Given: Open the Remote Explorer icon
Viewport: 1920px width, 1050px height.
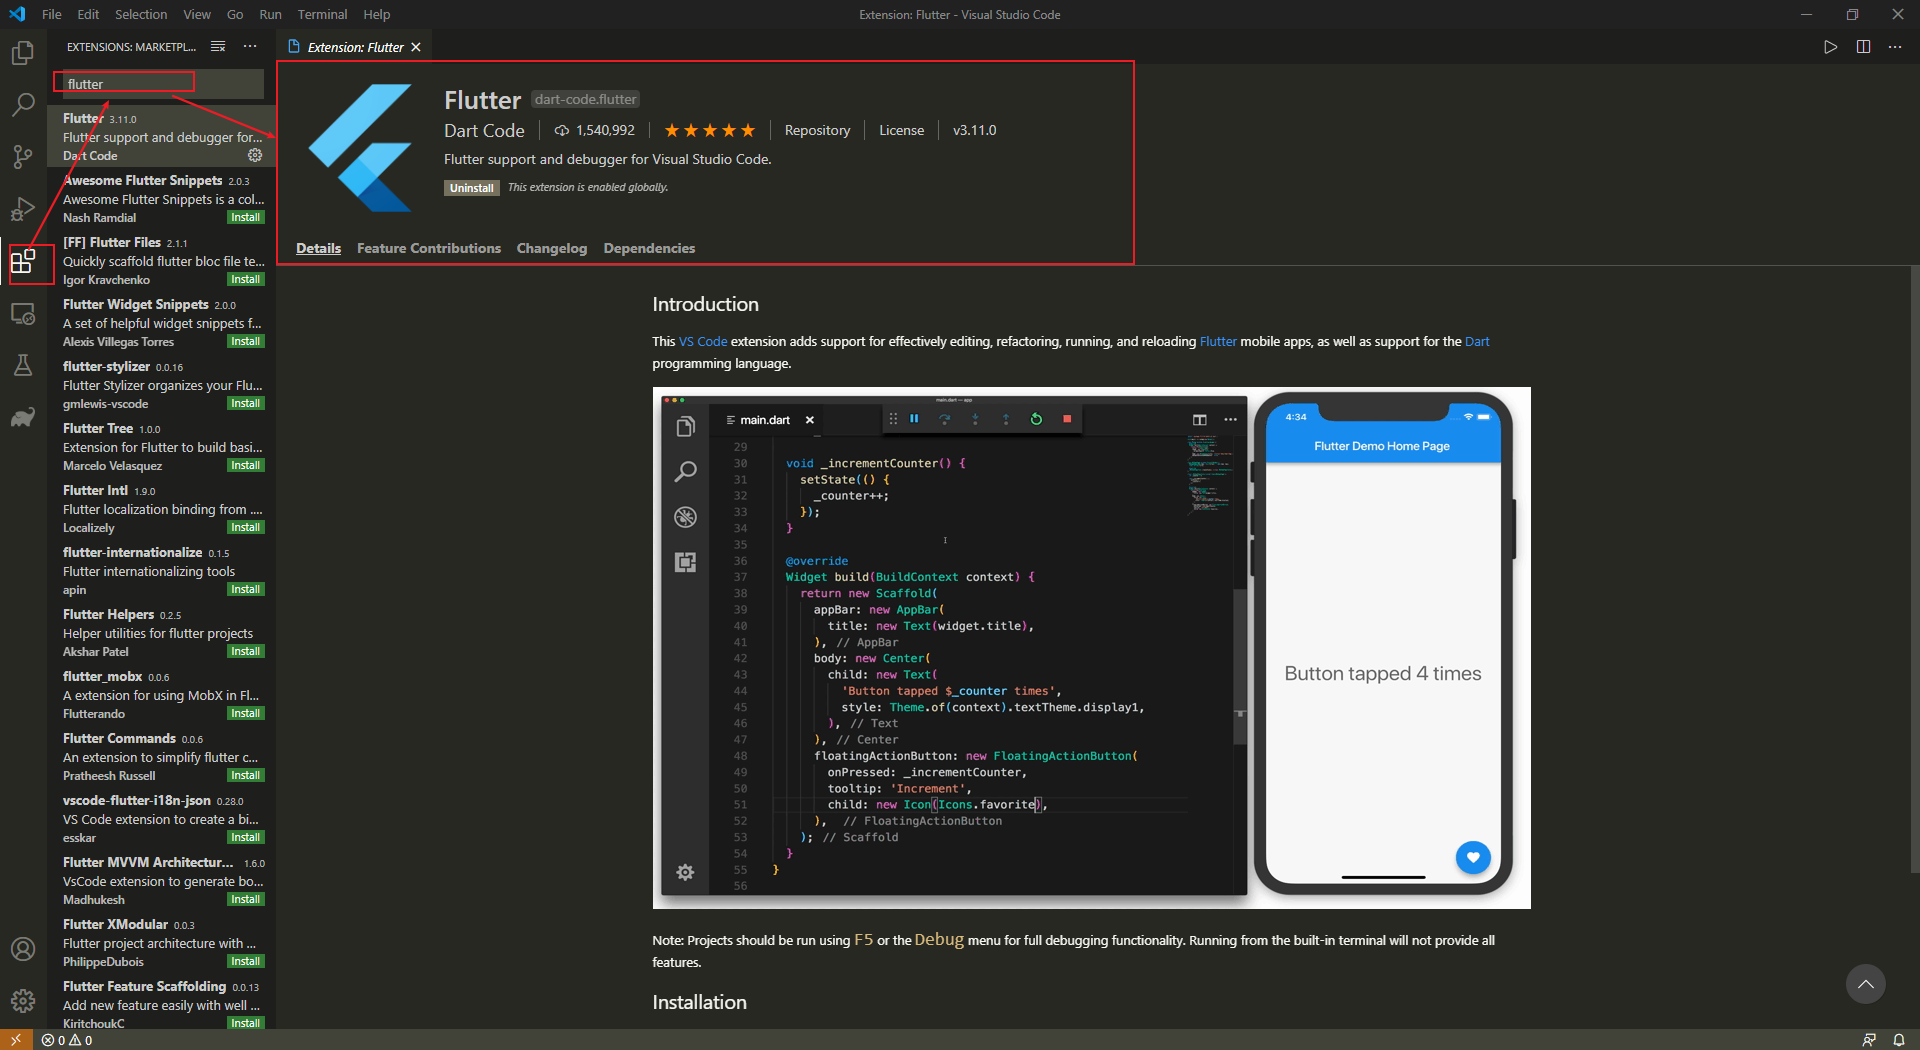Looking at the screenshot, I should [23, 314].
